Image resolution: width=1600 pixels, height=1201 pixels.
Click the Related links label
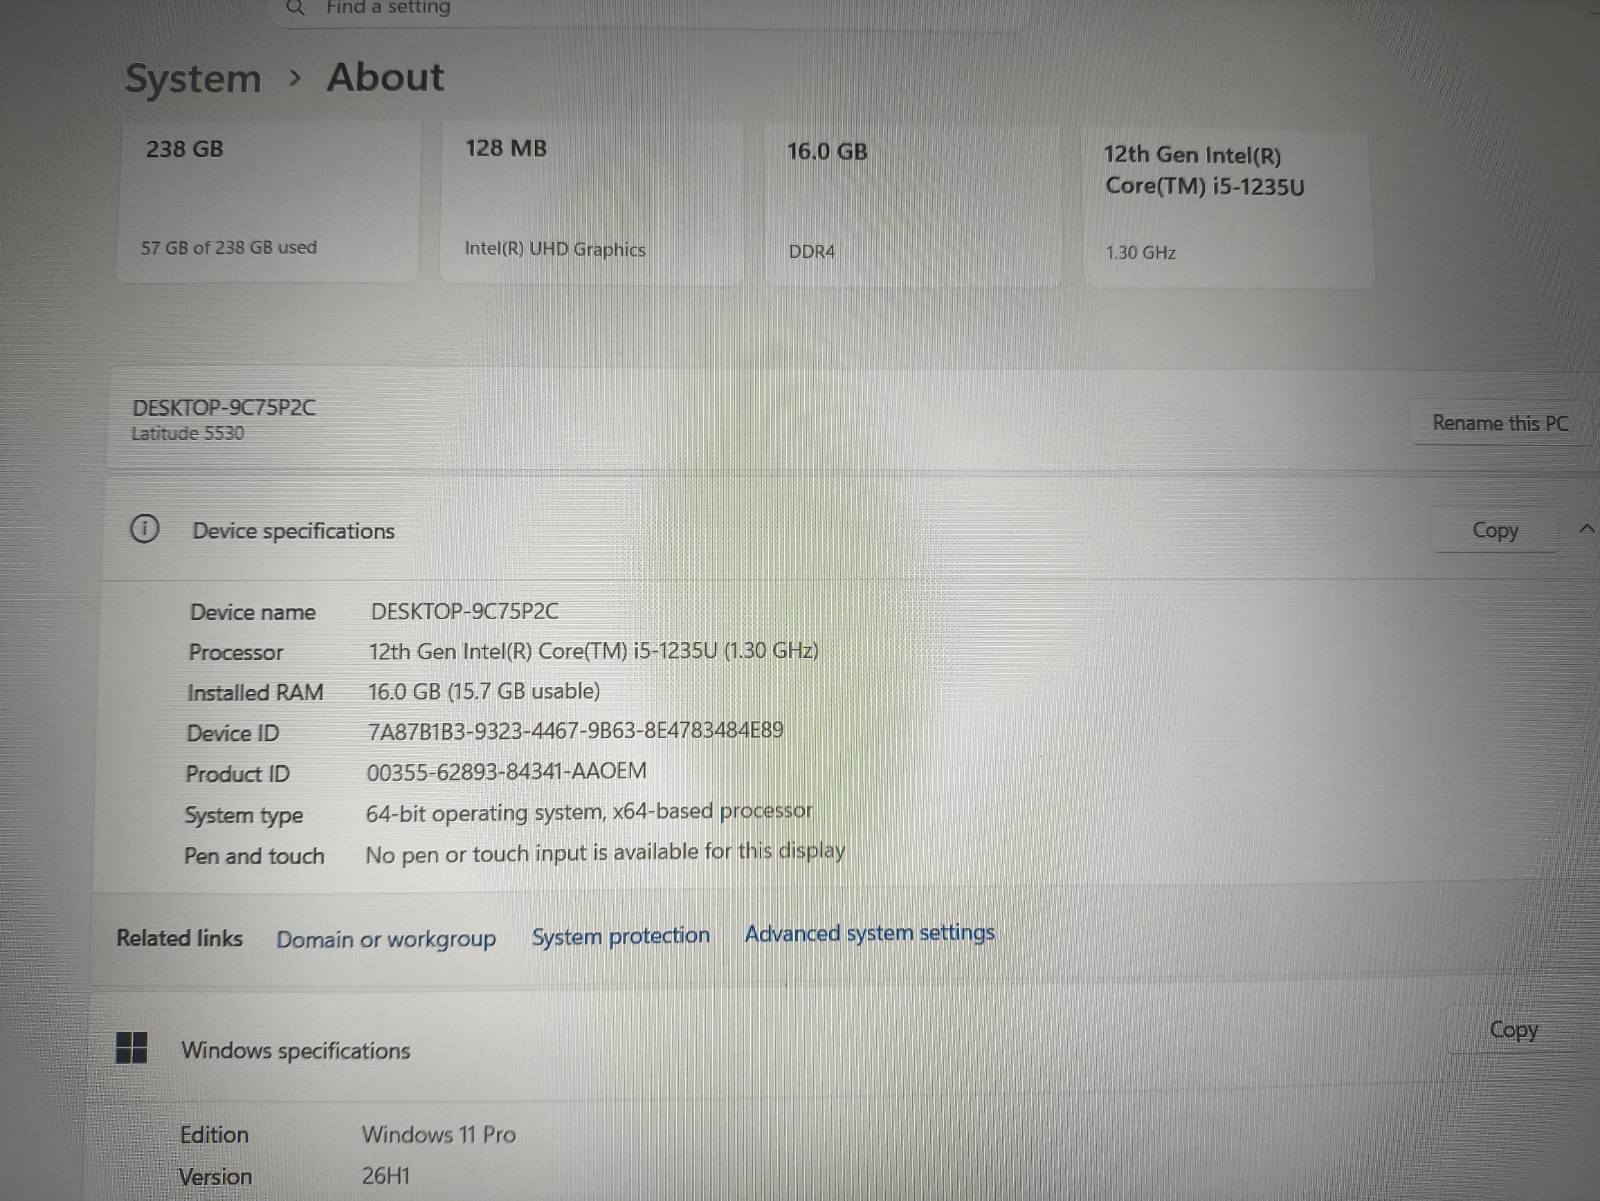pyautogui.click(x=180, y=938)
